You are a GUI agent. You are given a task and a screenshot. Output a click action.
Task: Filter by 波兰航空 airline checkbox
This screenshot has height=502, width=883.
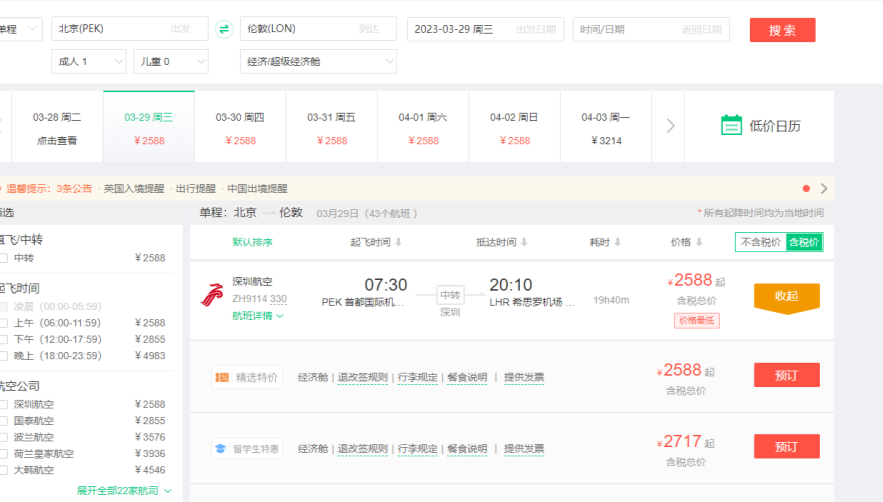tap(4, 437)
